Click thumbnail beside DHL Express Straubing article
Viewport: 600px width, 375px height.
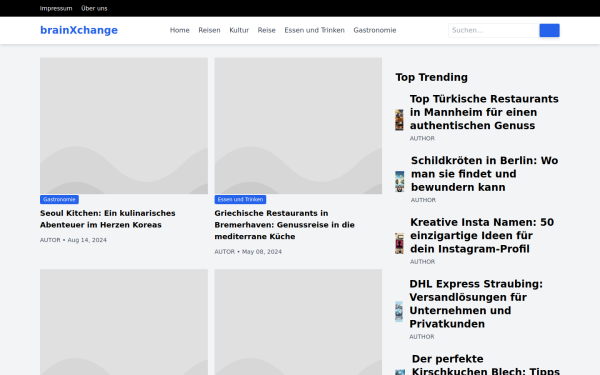point(399,311)
